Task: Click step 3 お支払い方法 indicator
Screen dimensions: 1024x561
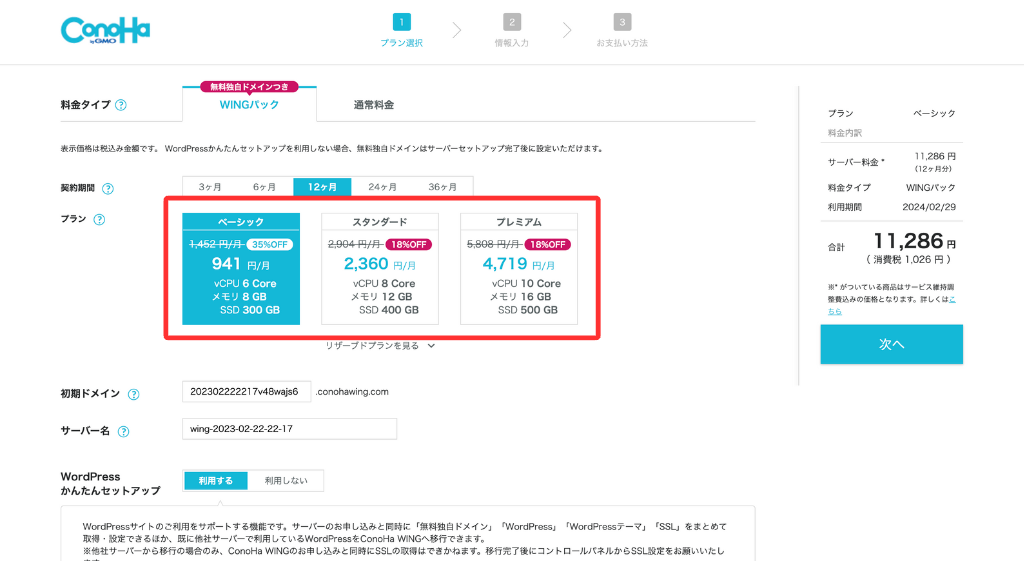Action: click(x=622, y=31)
